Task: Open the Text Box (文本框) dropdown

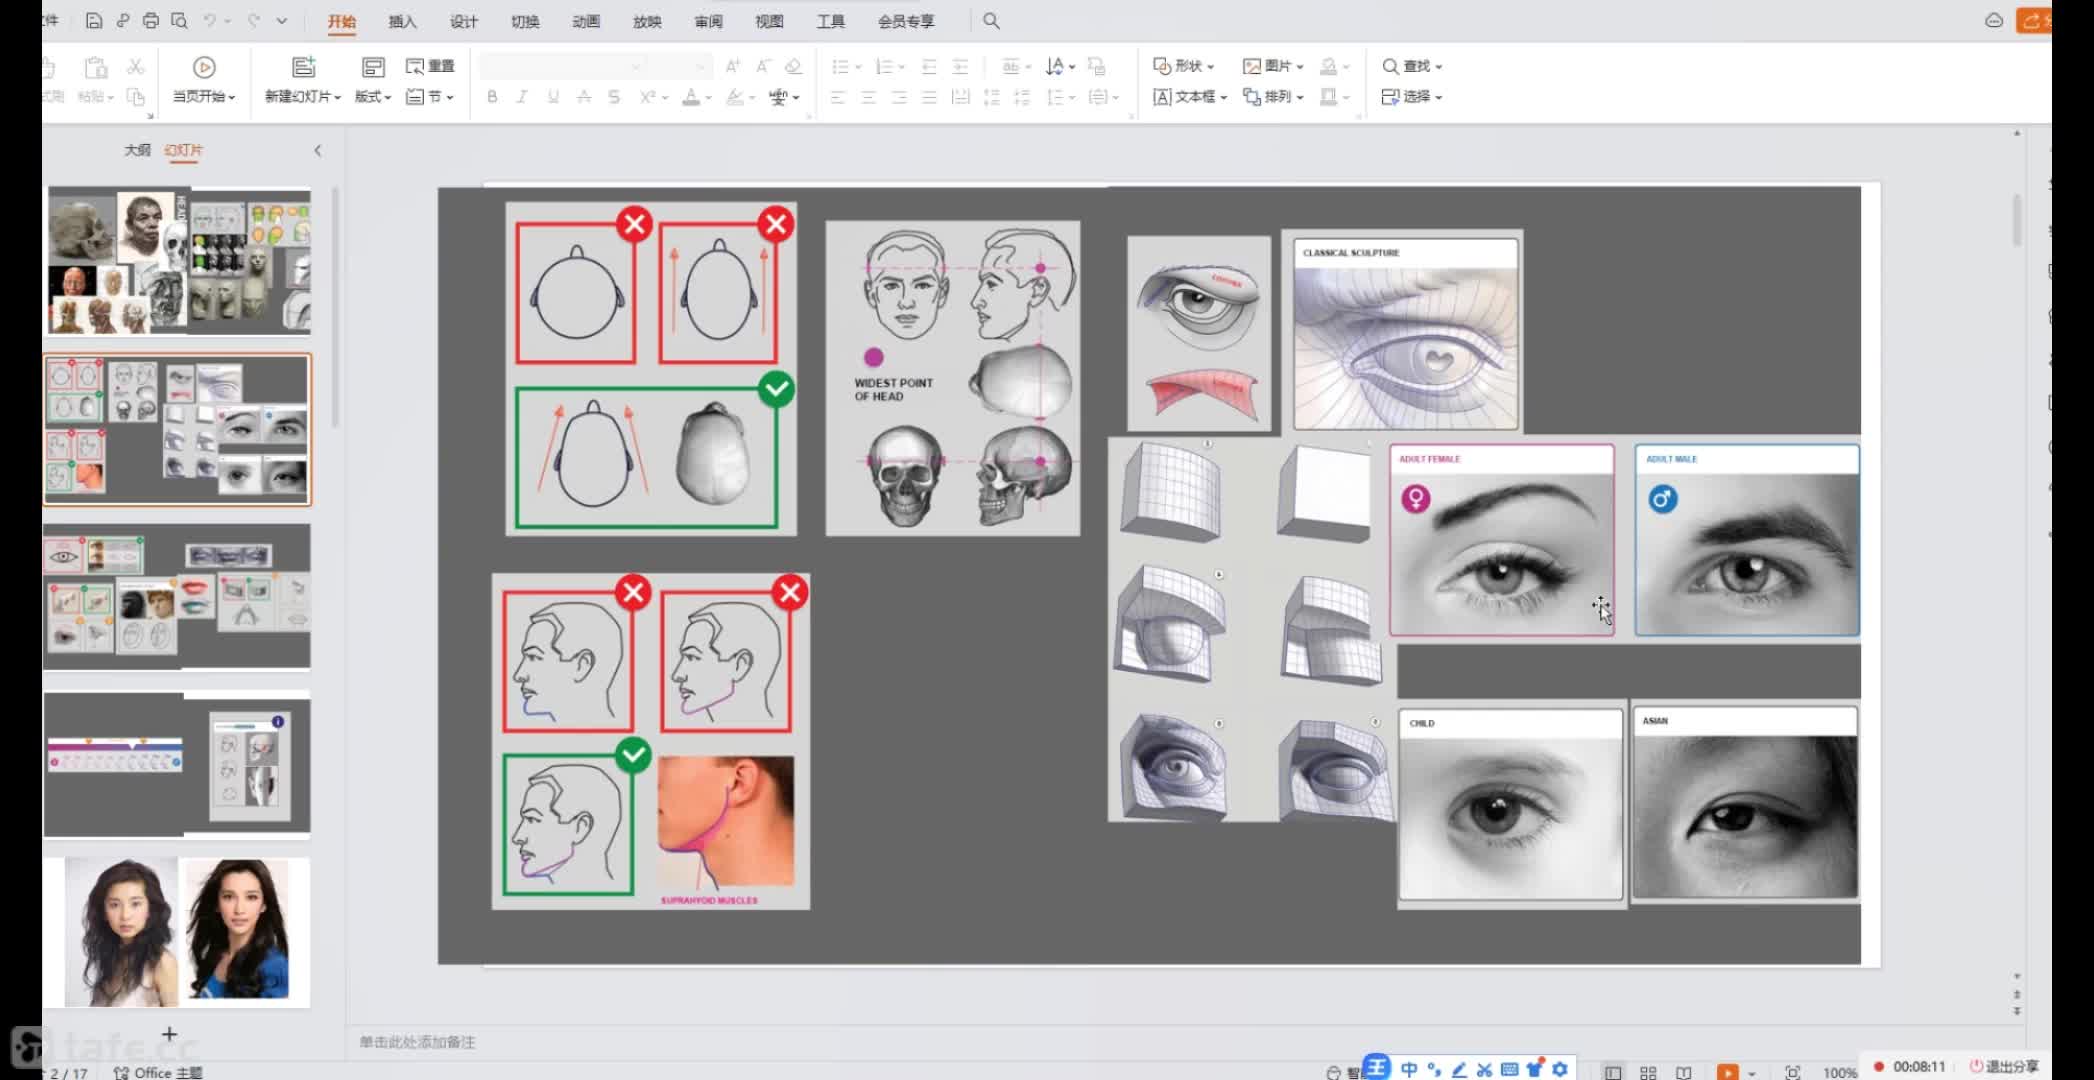Action: 1190,97
